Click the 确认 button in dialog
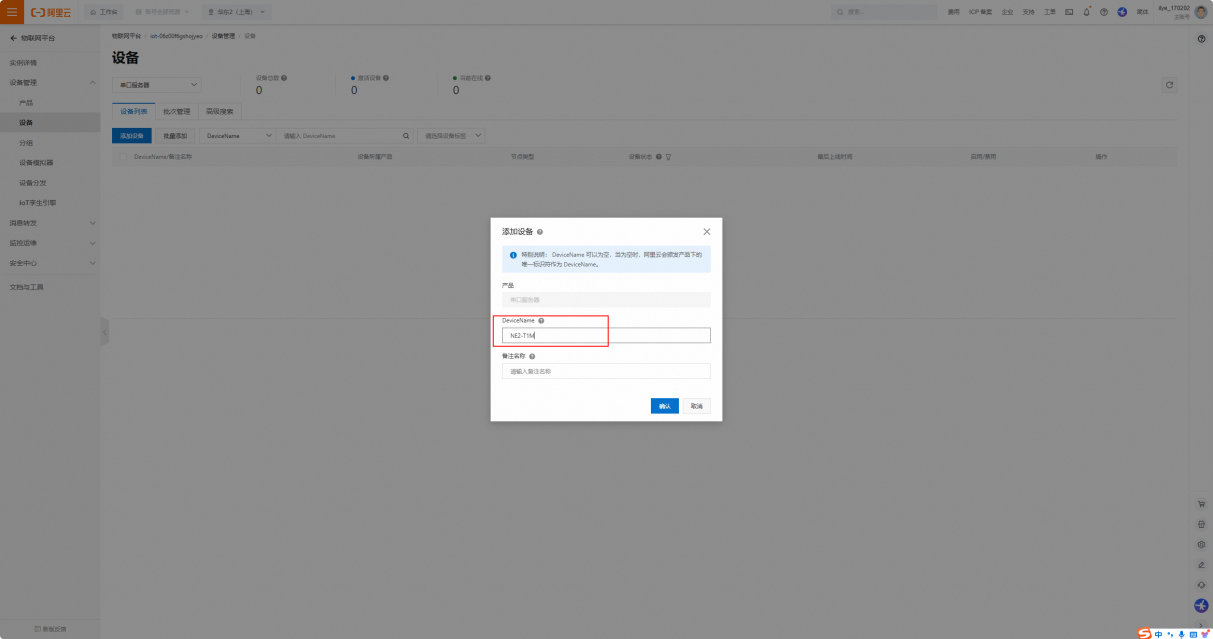 pos(664,406)
